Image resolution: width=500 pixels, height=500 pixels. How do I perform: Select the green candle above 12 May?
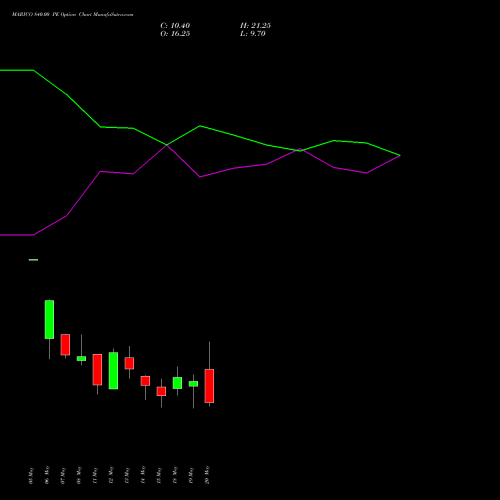pyautogui.click(x=113, y=370)
